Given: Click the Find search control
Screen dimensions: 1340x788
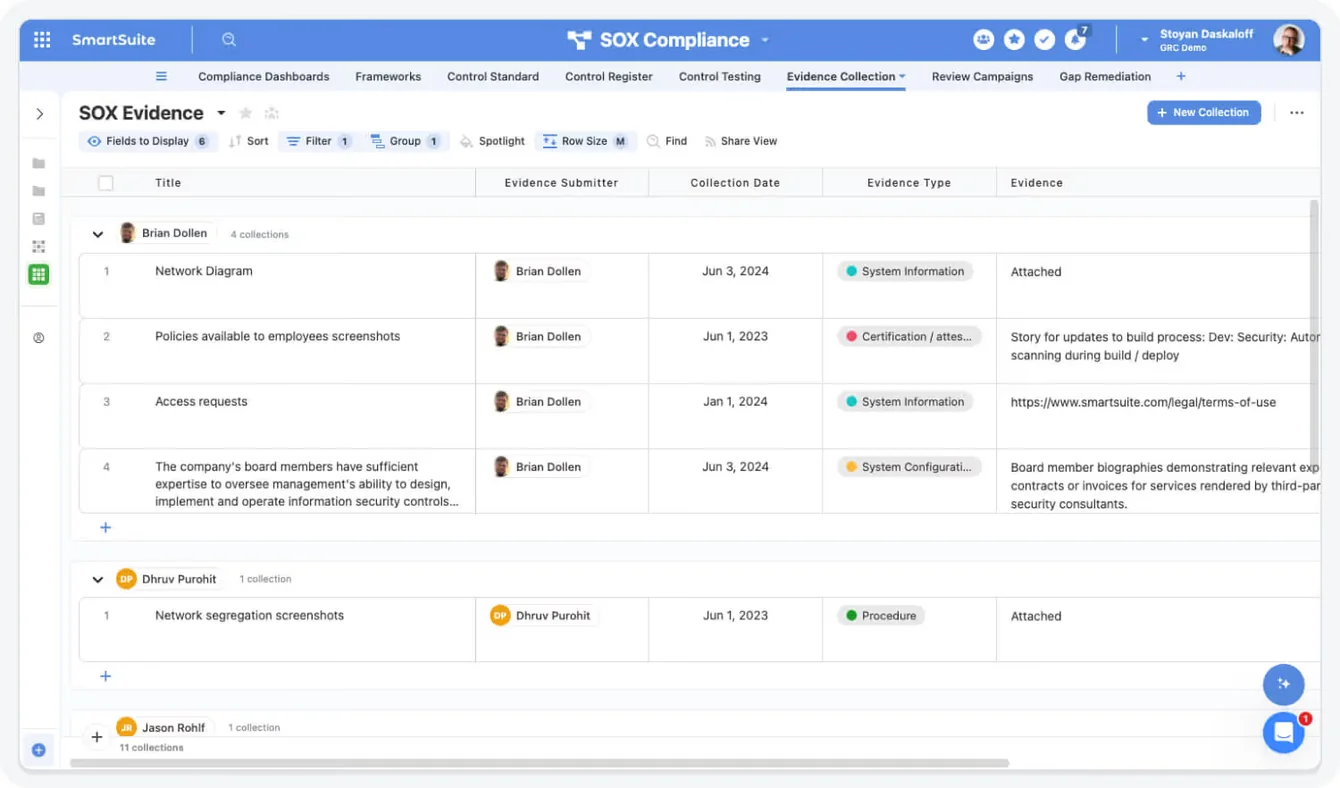Looking at the screenshot, I should pos(667,142).
